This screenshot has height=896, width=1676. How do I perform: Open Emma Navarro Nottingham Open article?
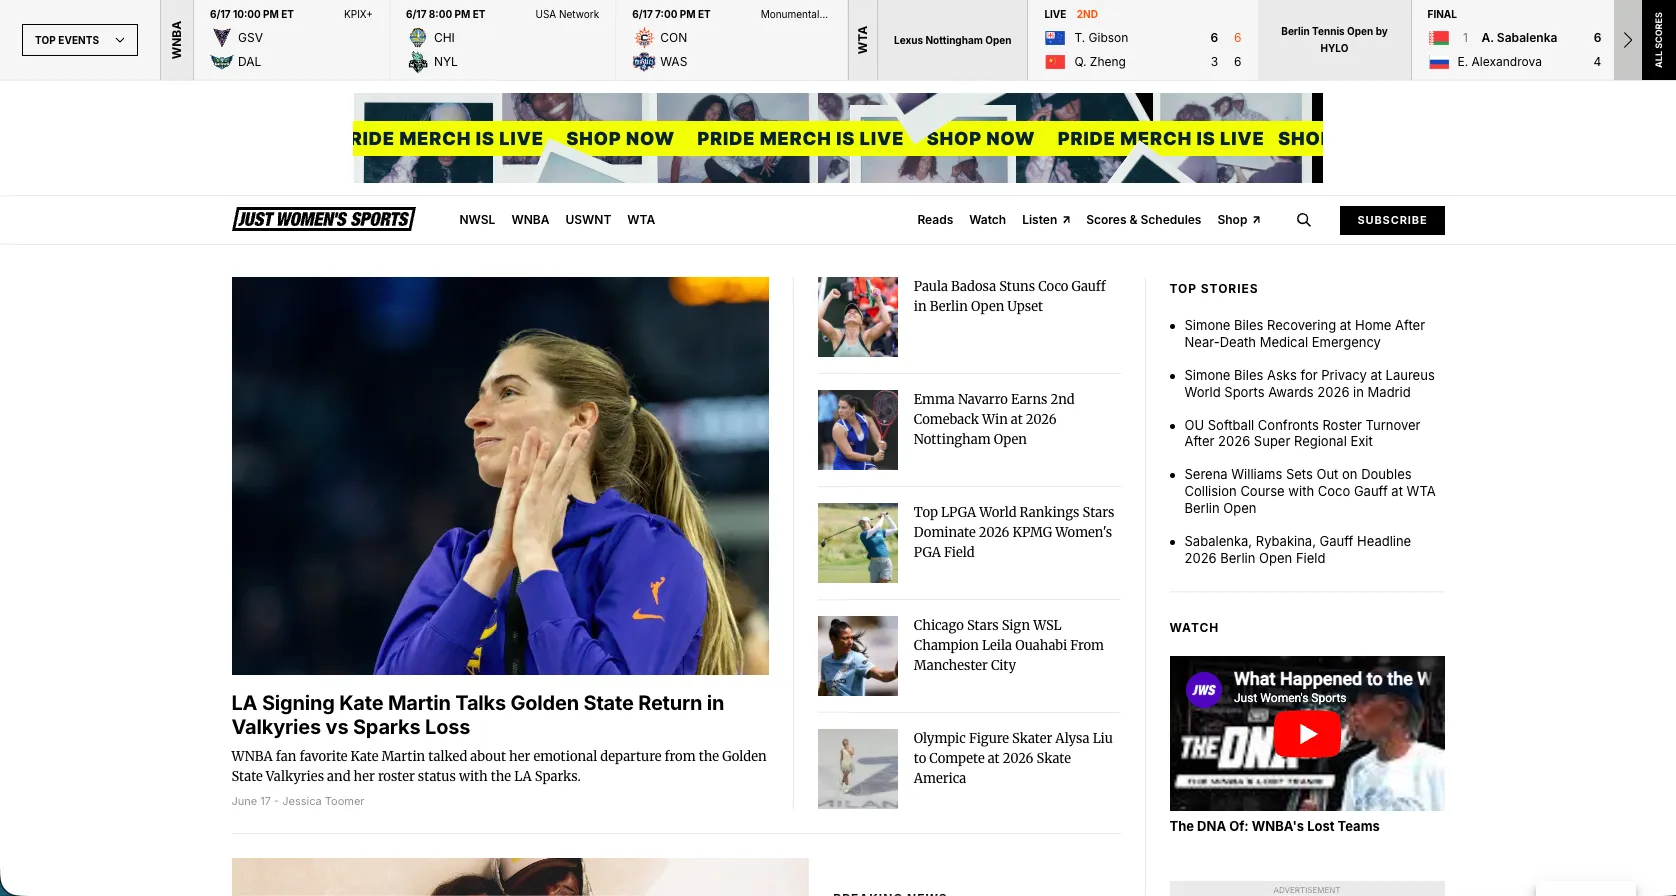(x=994, y=419)
